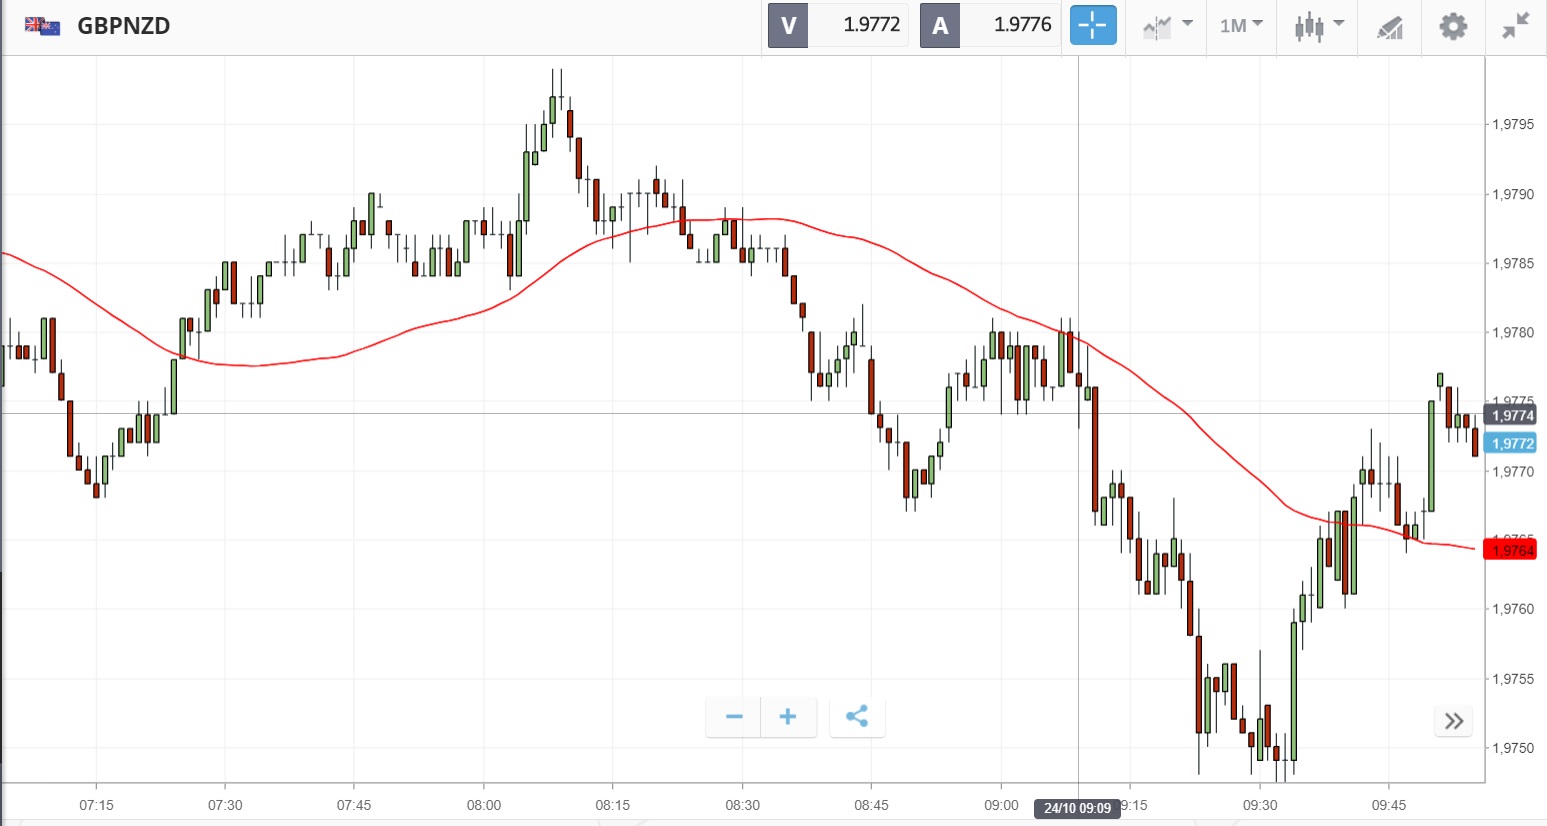Click the V sell price 1.9772 button
The image size is (1547, 826).
pyautogui.click(x=838, y=26)
